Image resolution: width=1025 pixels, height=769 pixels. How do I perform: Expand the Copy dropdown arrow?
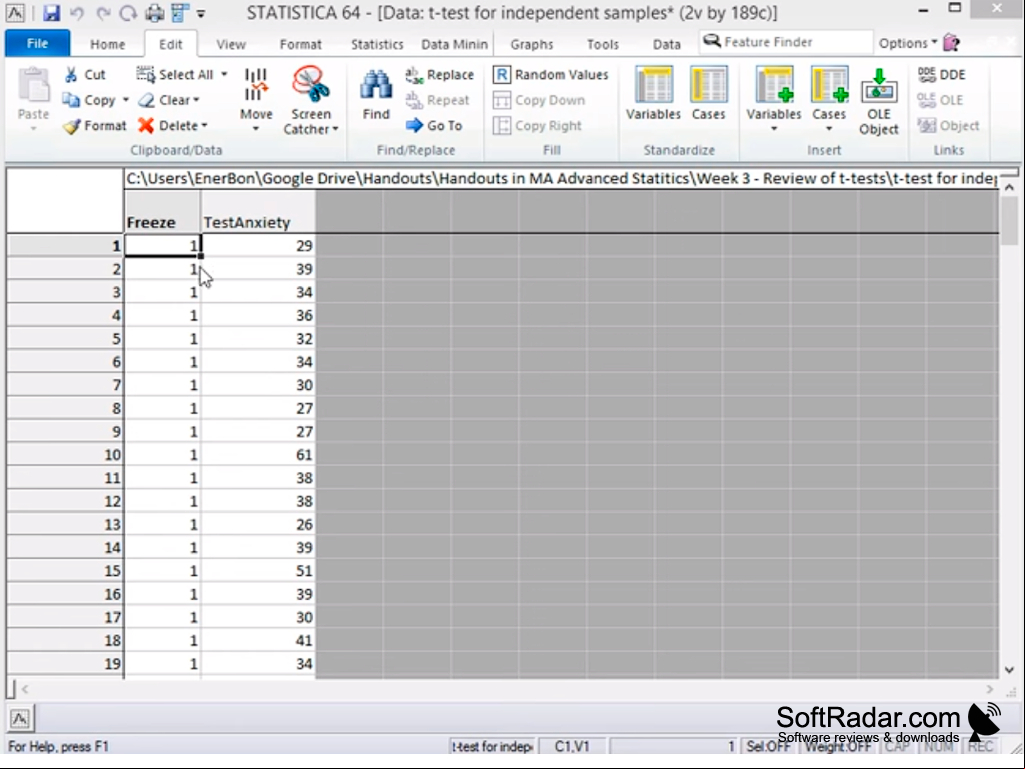point(126,100)
